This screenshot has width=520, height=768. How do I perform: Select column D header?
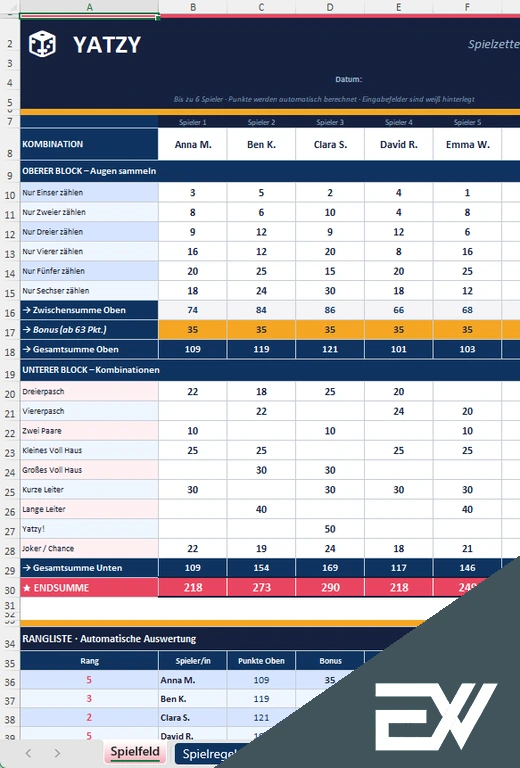[x=330, y=7]
